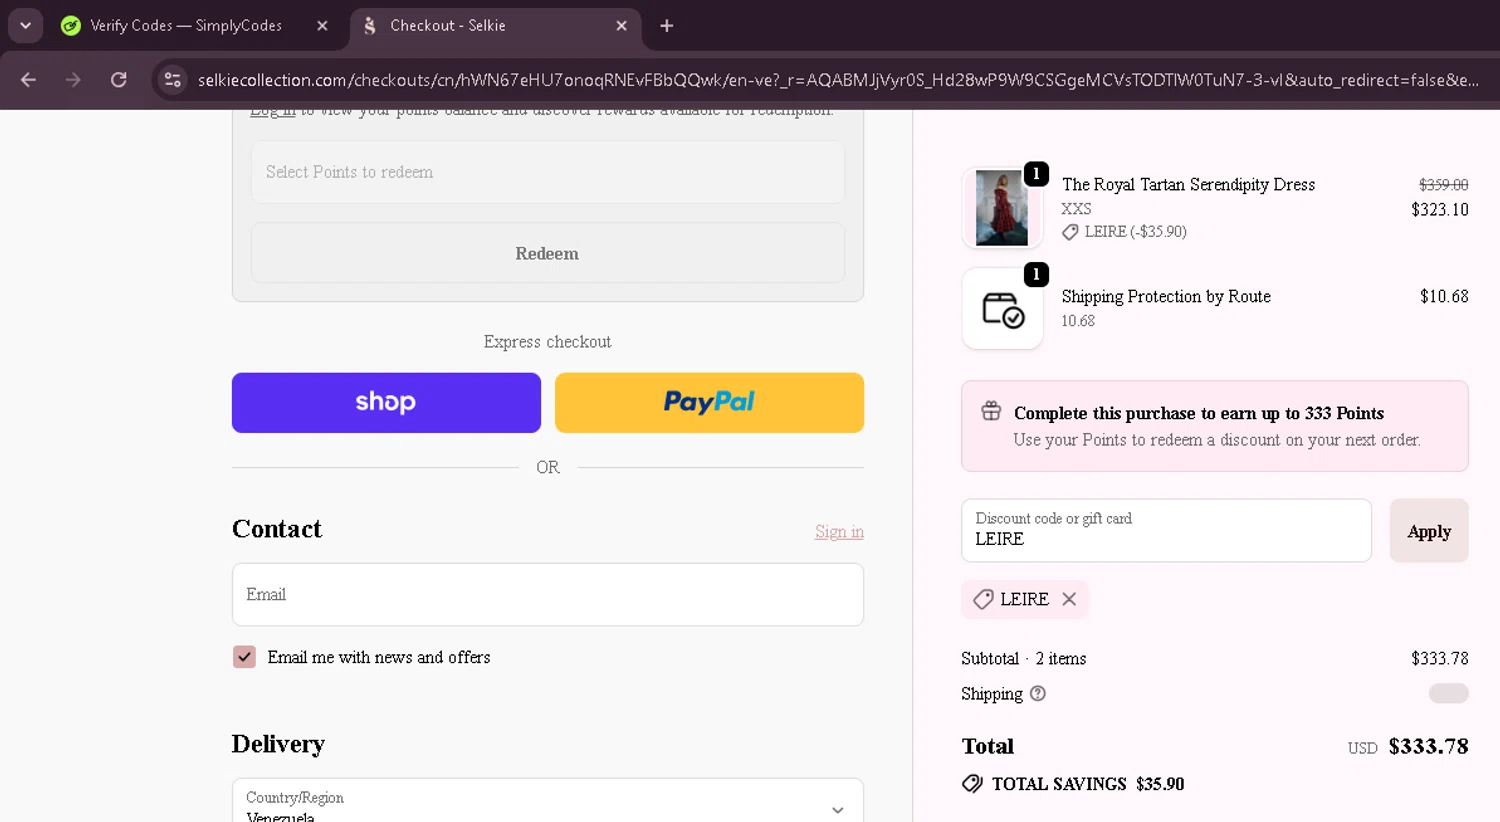
Task: Go back to previous page
Action: (28, 80)
